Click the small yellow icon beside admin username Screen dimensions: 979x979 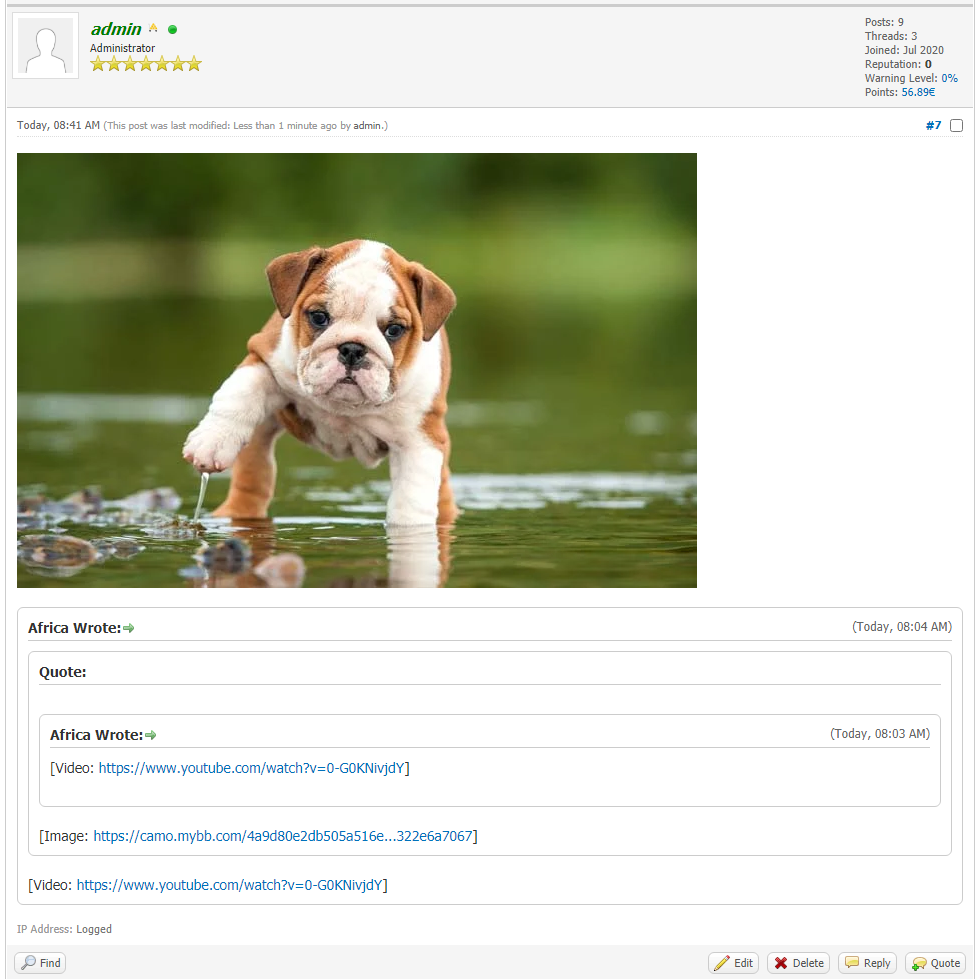153,29
